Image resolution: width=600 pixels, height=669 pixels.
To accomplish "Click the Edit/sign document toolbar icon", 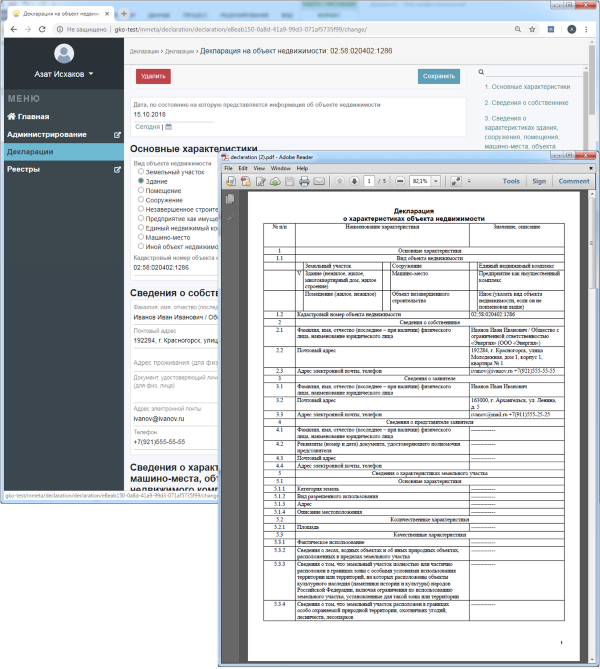I will pyautogui.click(x=260, y=181).
